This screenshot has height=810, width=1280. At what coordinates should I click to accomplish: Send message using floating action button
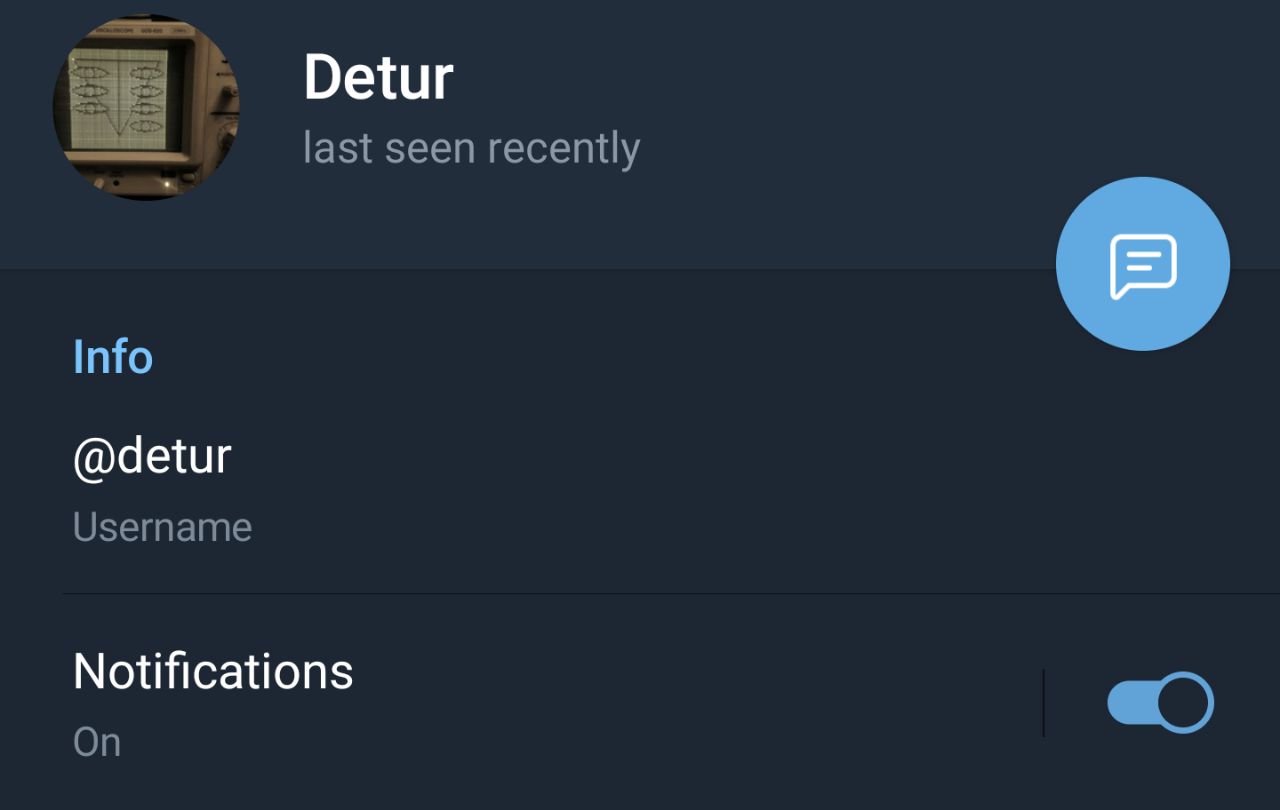[1143, 264]
